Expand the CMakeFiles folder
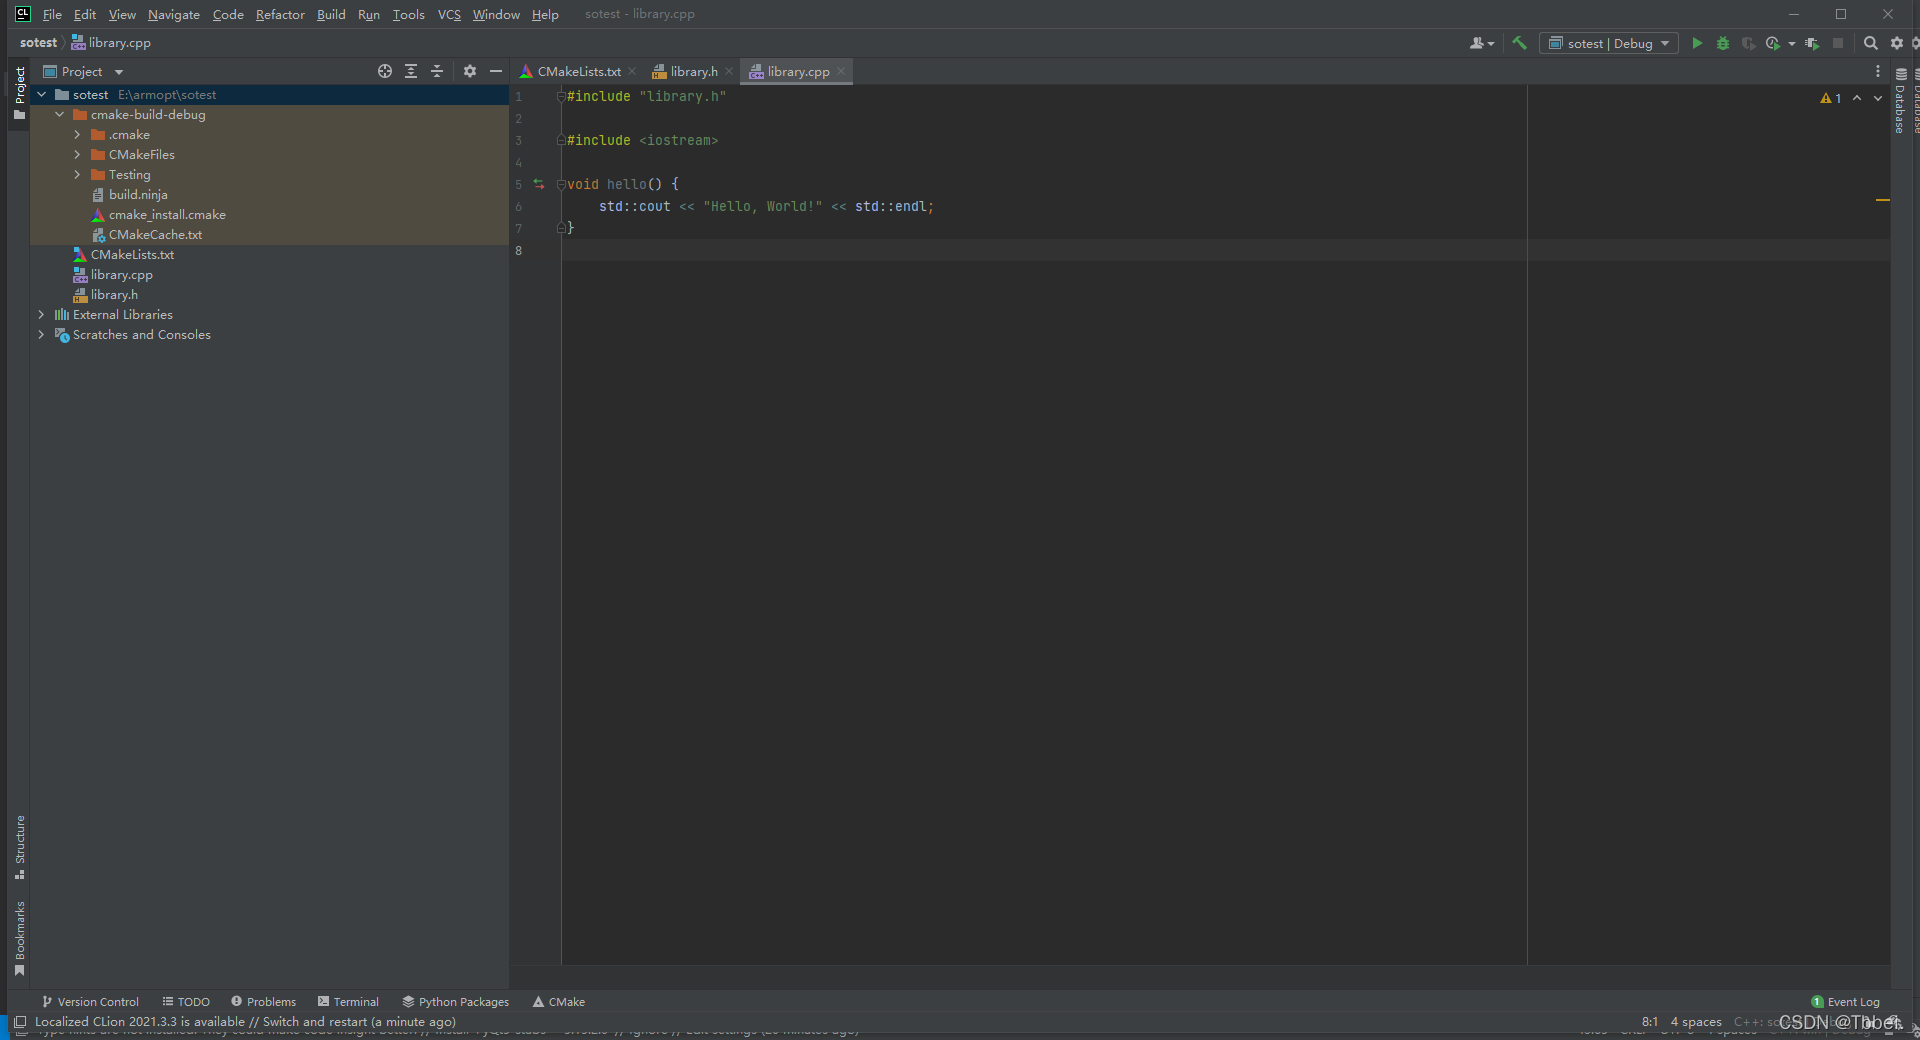The image size is (1920, 1040). 78,154
